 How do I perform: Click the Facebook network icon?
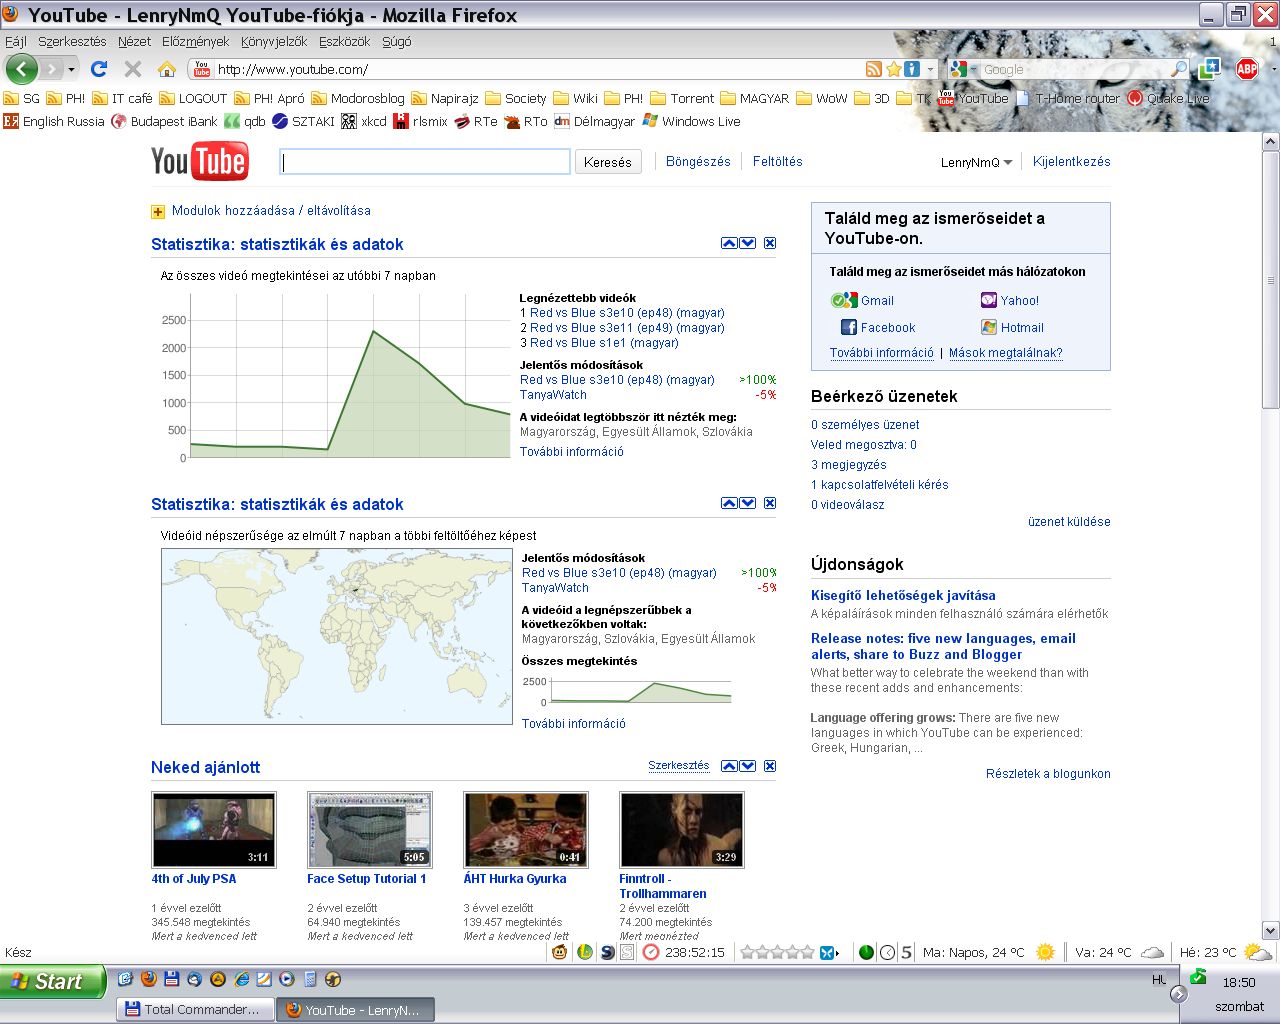click(x=849, y=327)
